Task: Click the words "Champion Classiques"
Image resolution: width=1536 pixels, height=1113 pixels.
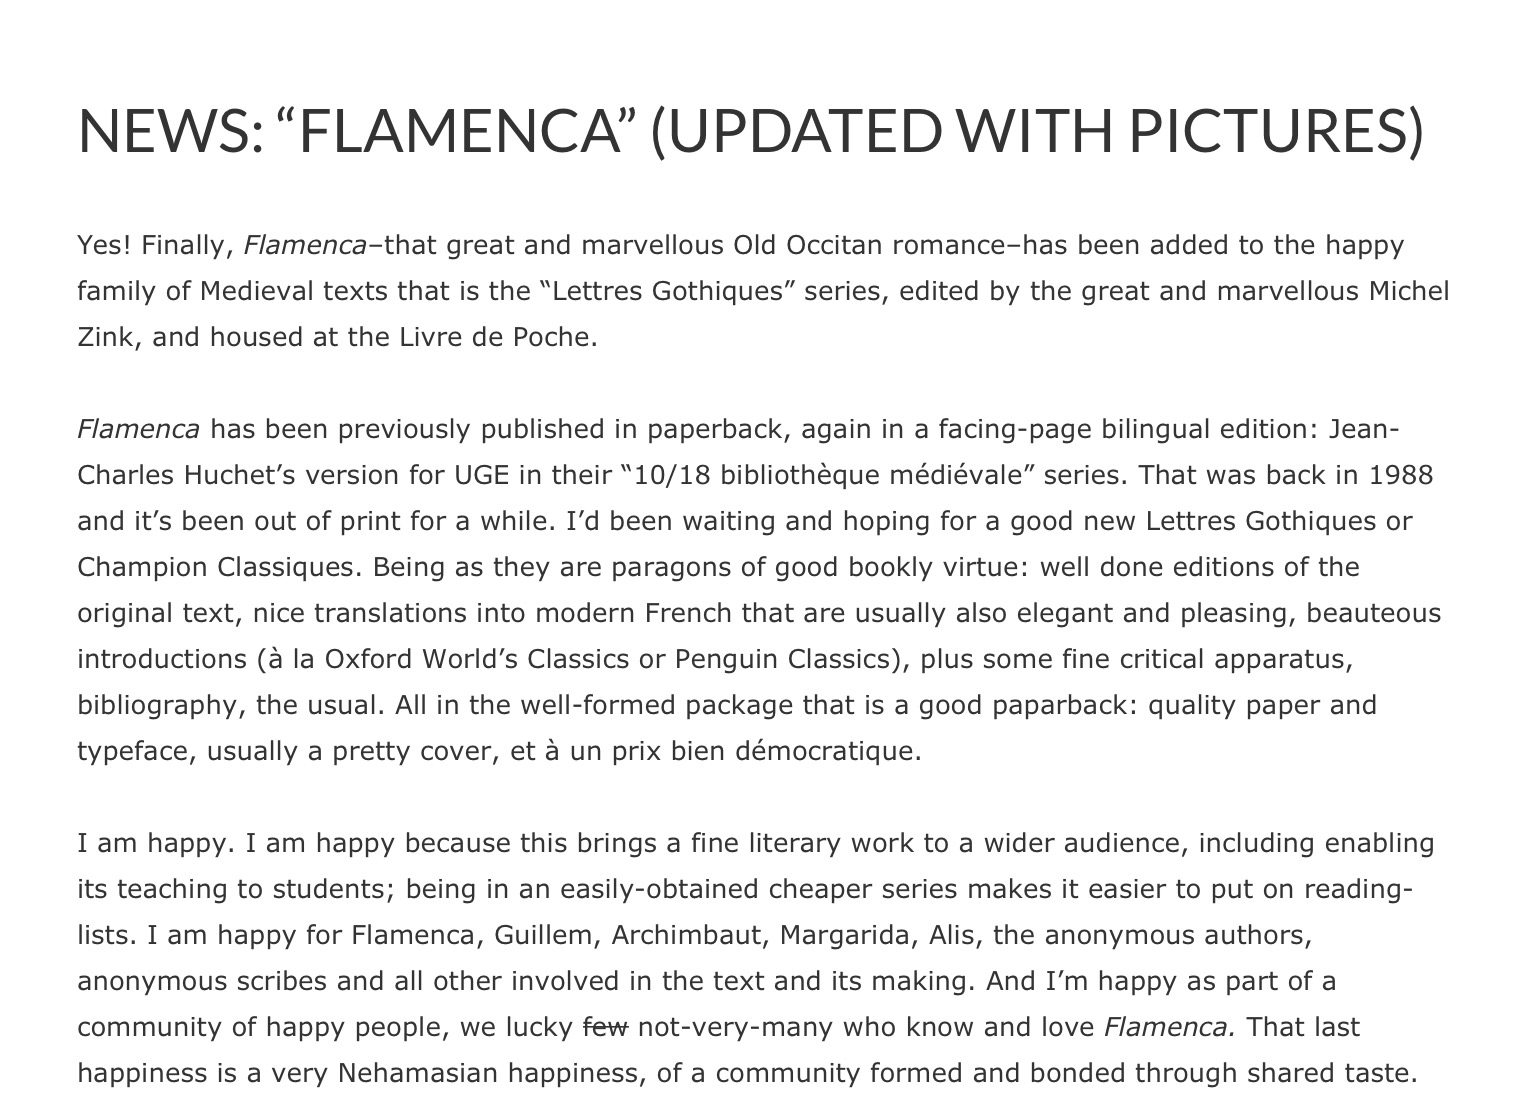Action: click(216, 567)
